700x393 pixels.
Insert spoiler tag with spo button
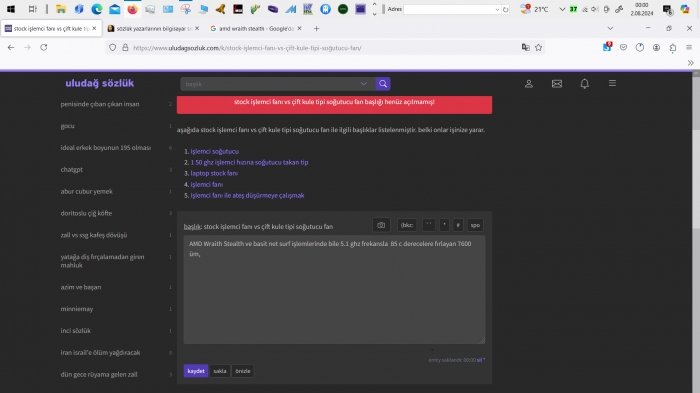coord(475,225)
